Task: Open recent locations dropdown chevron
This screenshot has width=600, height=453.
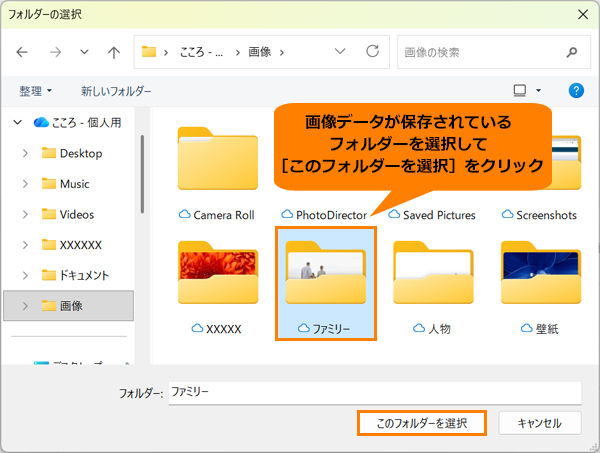Action: coord(83,51)
